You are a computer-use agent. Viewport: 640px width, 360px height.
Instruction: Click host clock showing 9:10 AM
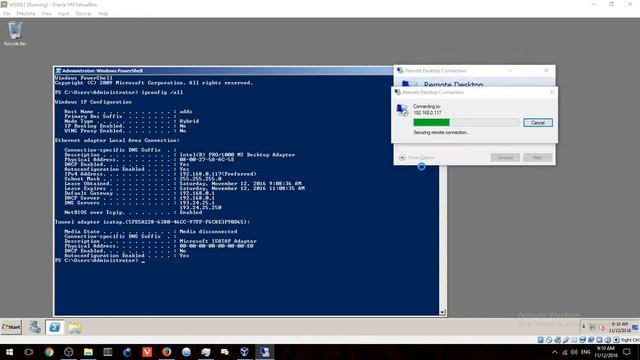click(x=606, y=352)
